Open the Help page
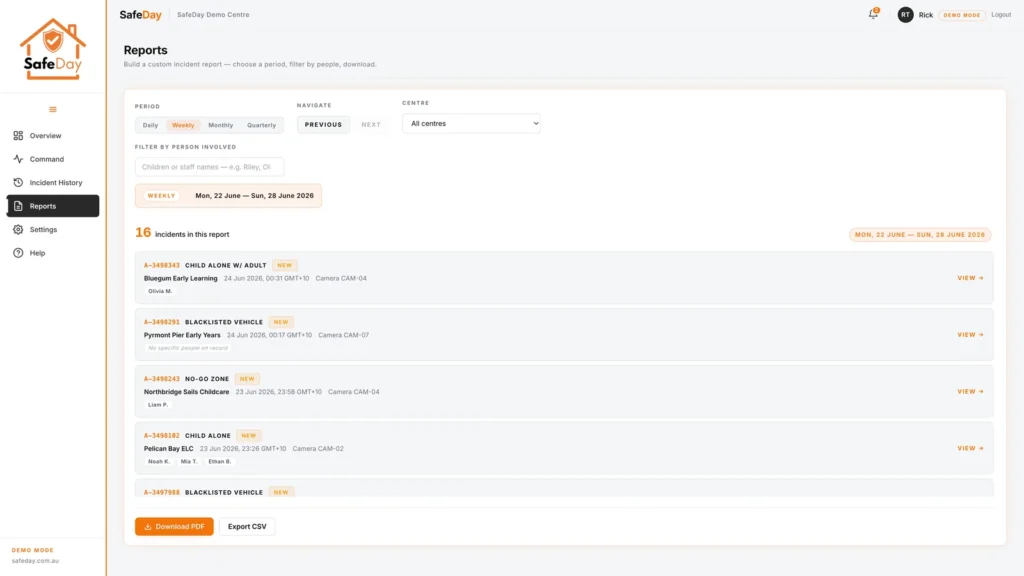This screenshot has height=576, width=1024. [x=53, y=253]
